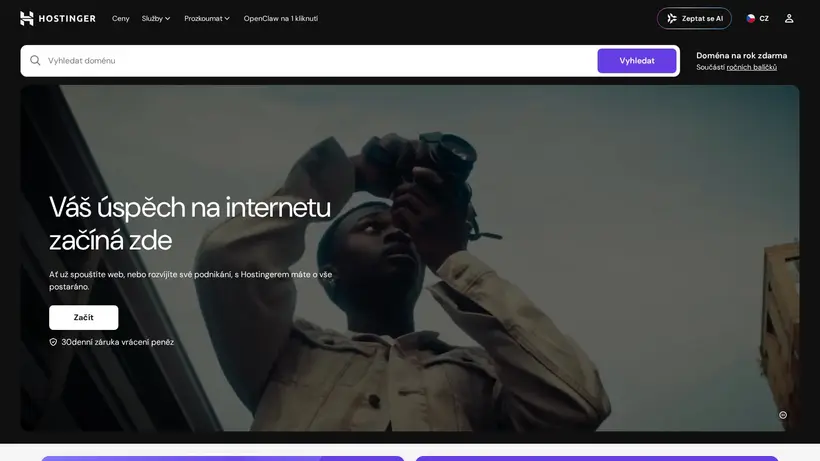
Task: Click the Czech flag language icon
Action: [750, 18]
